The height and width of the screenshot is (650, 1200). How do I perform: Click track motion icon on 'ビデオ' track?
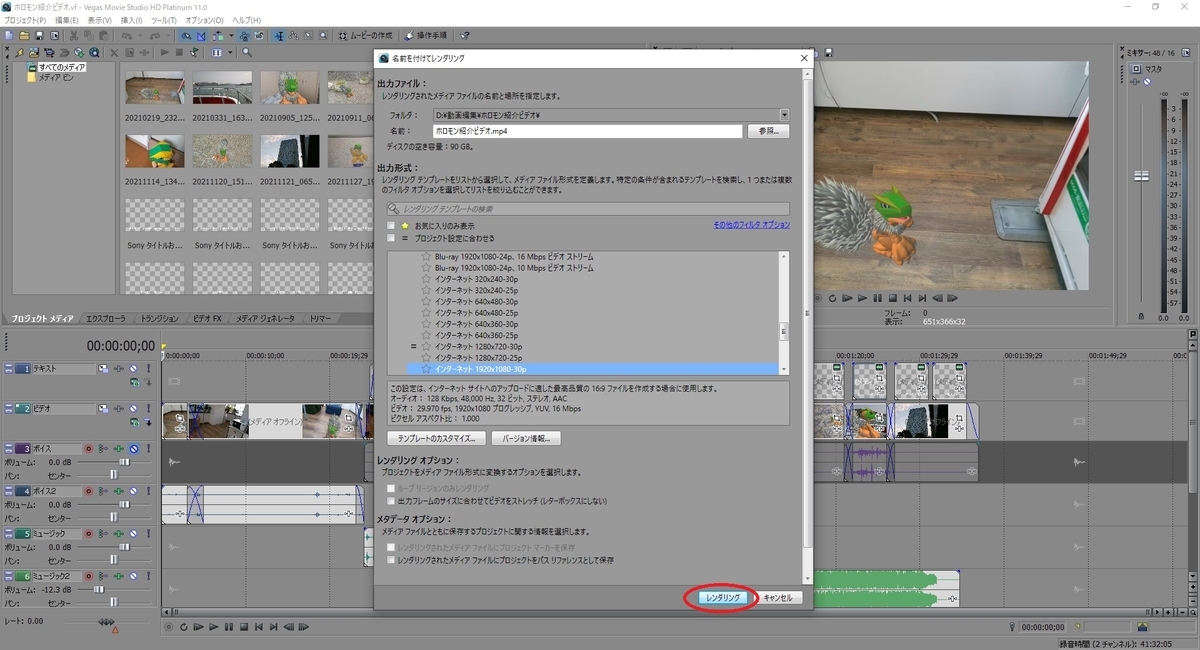(103, 409)
